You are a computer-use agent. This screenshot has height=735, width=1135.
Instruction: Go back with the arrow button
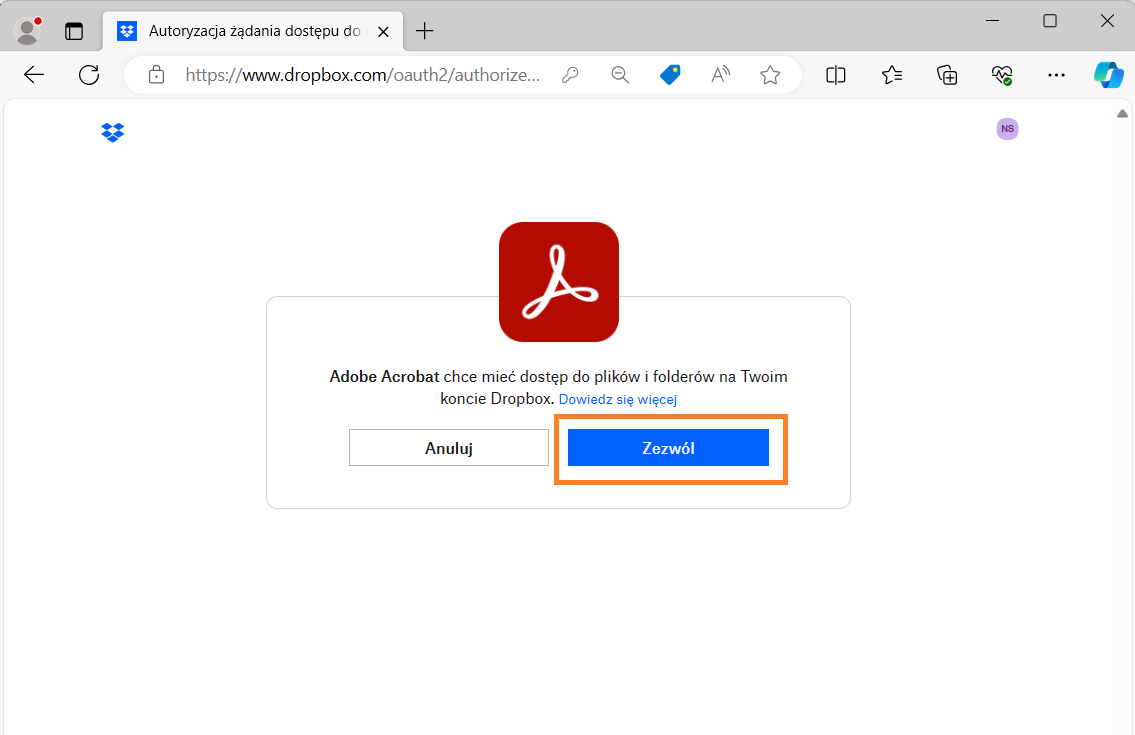point(34,75)
